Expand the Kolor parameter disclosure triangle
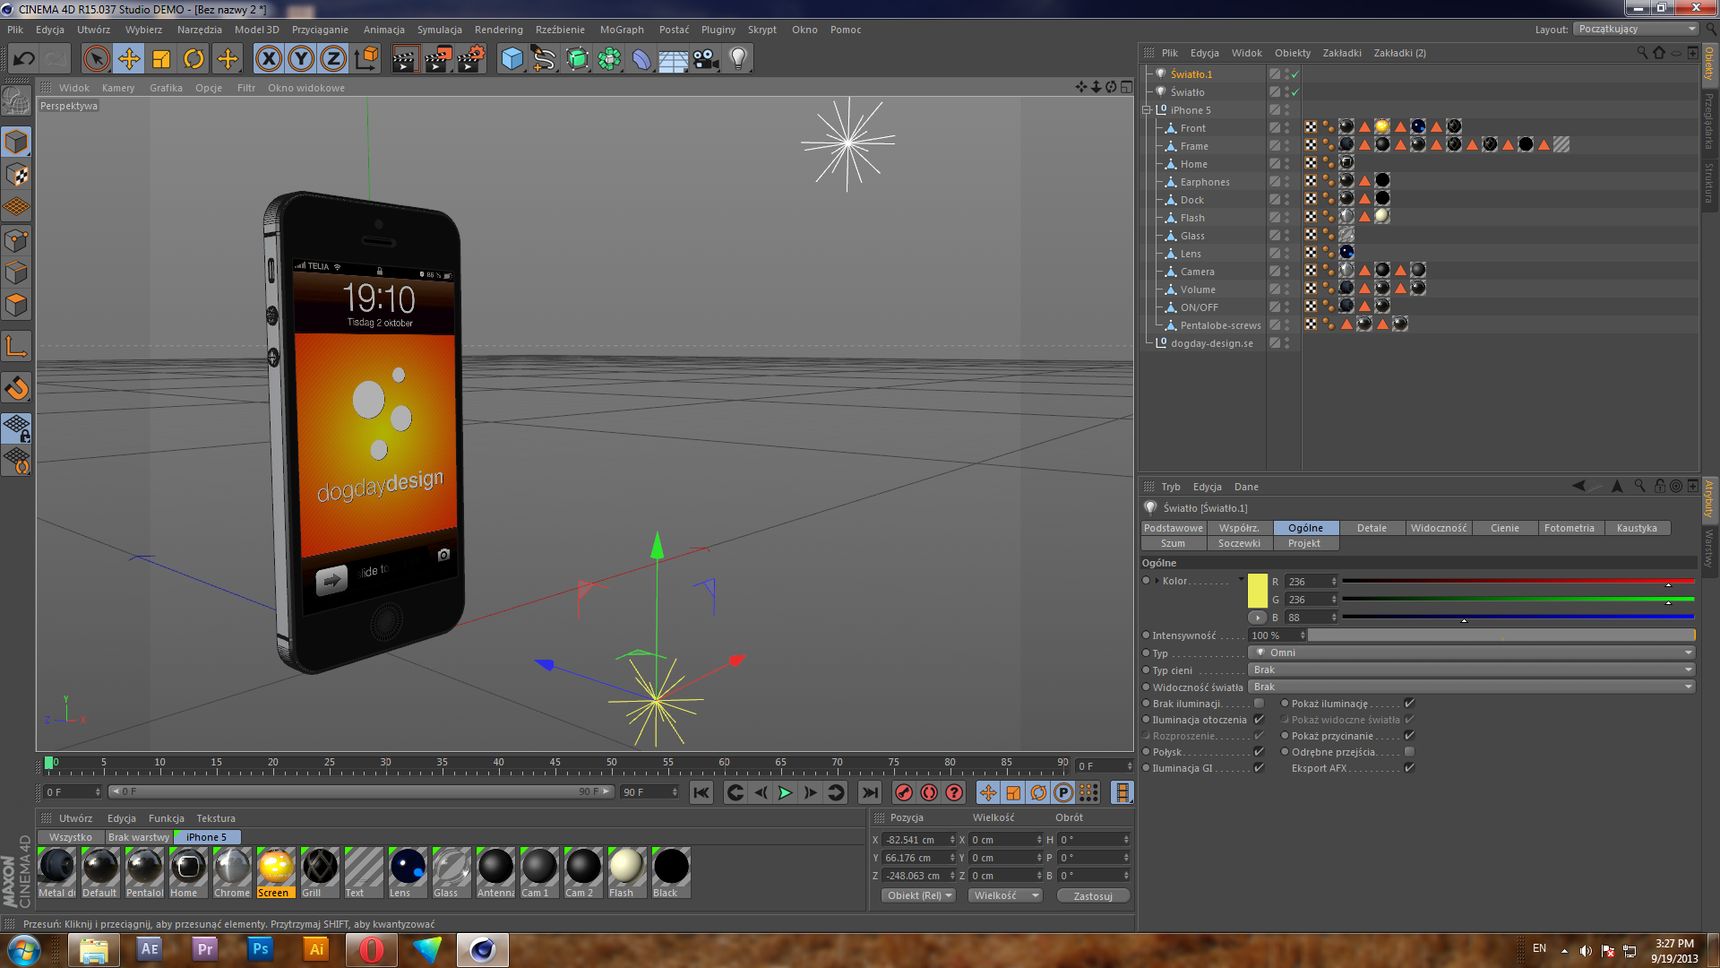The width and height of the screenshot is (1720, 968). 1157,580
